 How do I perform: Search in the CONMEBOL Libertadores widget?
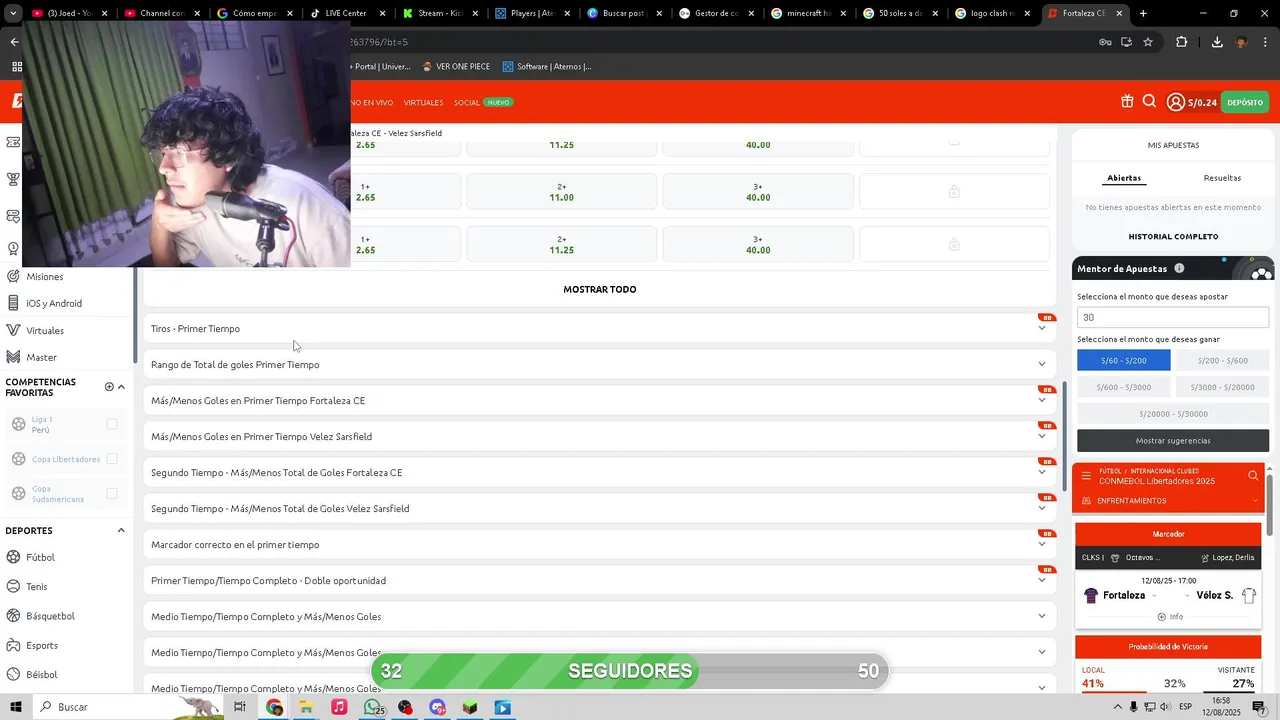coord(1253,476)
